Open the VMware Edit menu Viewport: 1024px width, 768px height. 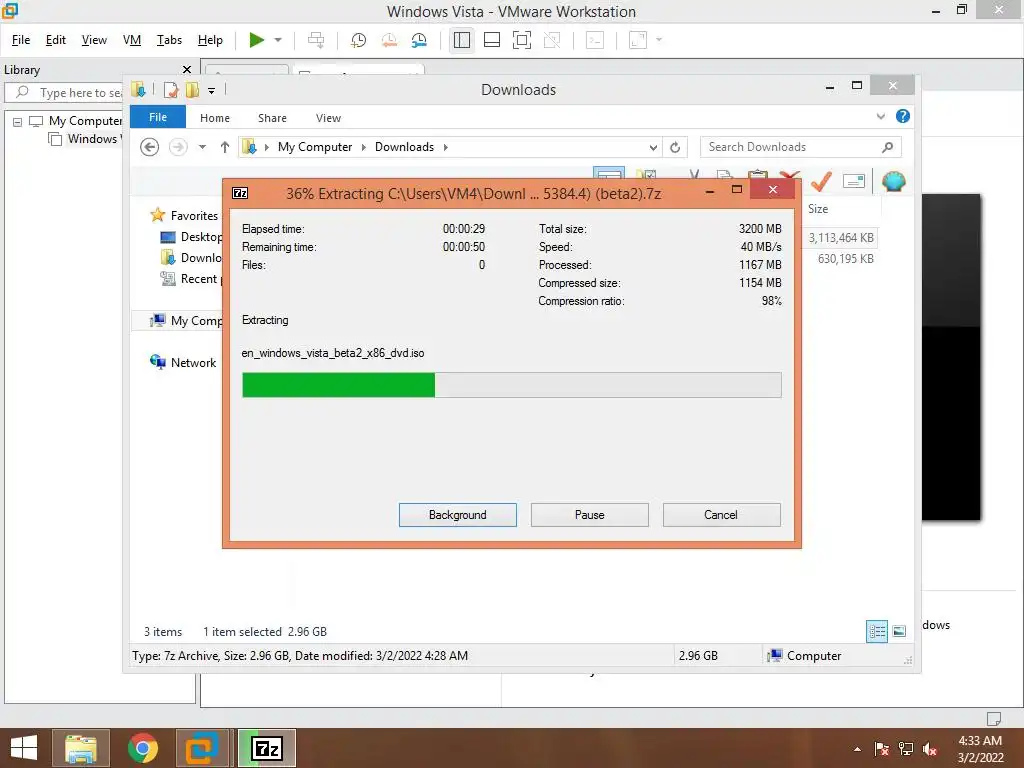pos(56,40)
